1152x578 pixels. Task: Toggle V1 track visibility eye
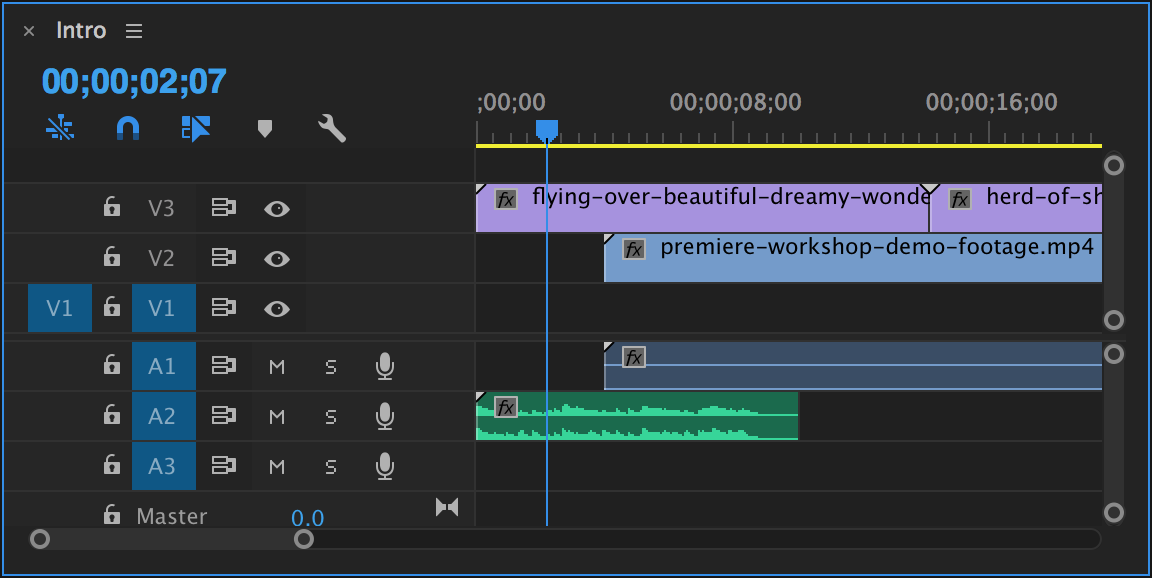point(277,308)
